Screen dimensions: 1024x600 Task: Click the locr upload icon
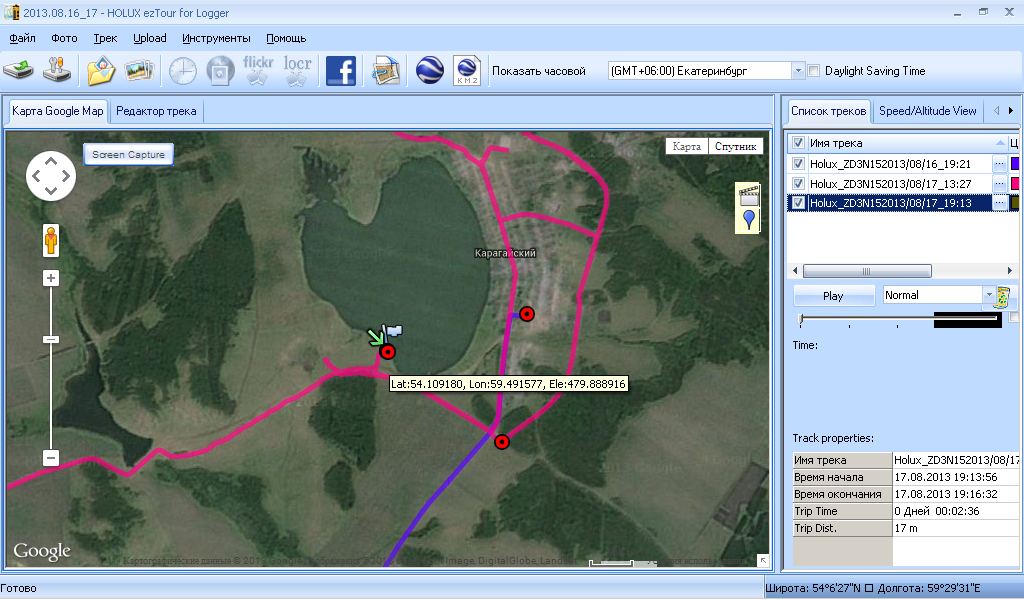[x=298, y=70]
